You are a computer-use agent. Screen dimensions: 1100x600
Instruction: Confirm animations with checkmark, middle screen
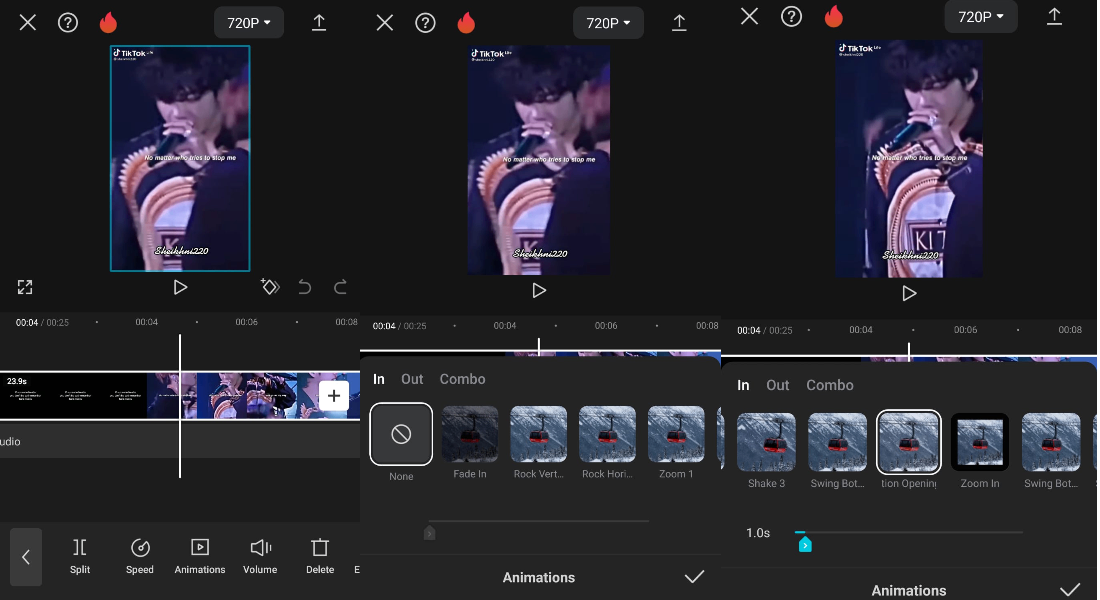point(695,577)
